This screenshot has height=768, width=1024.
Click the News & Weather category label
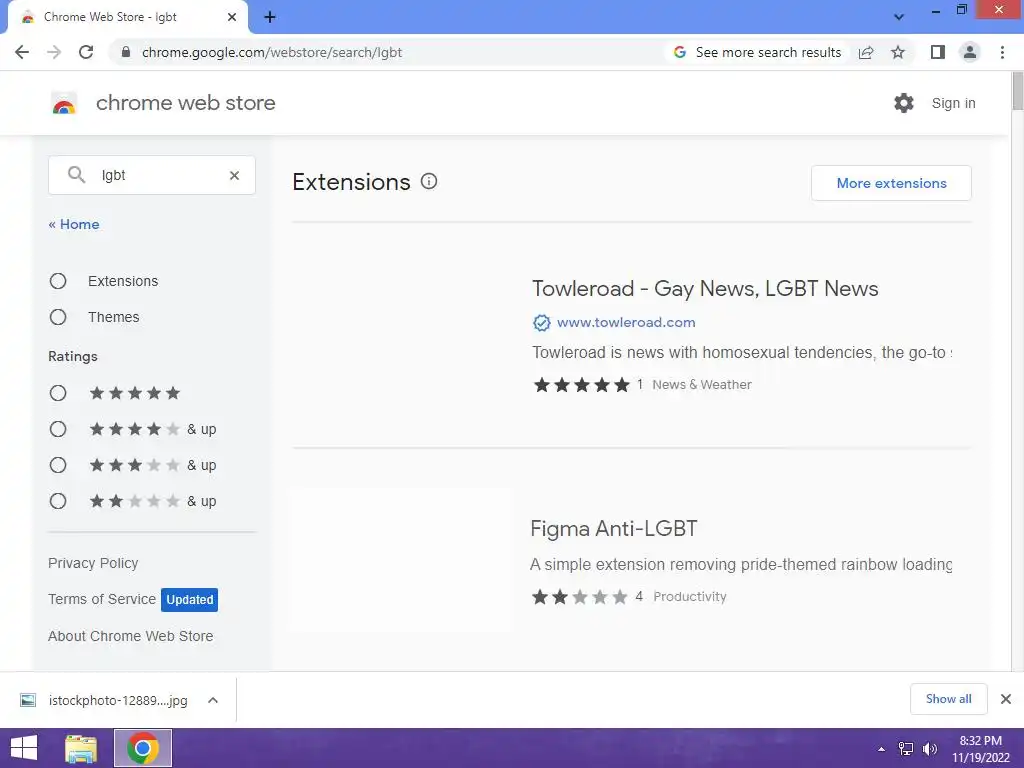(x=701, y=385)
